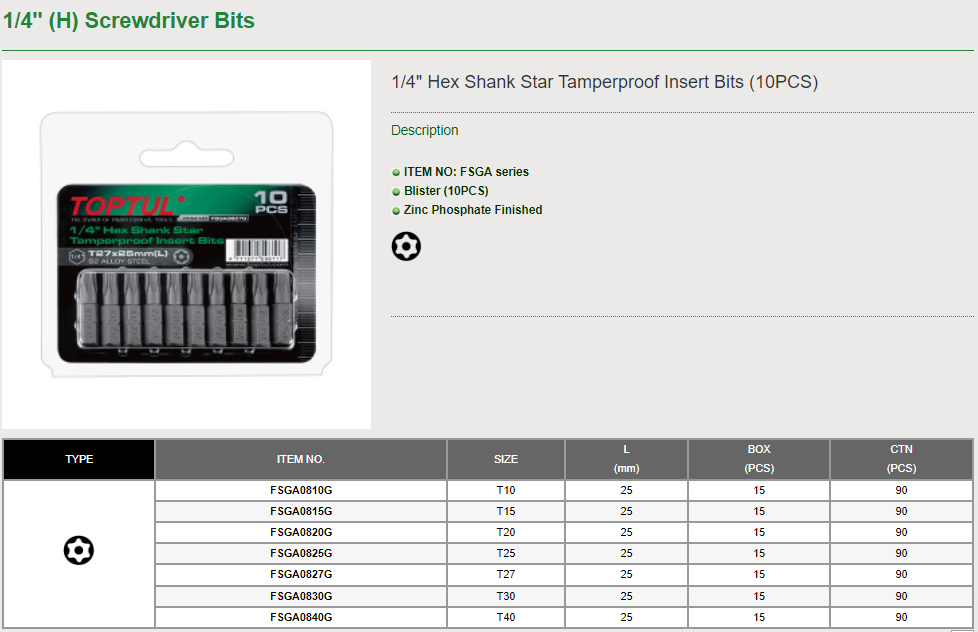Click the 'Blister (10PCS)' line
This screenshot has width=978, height=632.
point(446,191)
